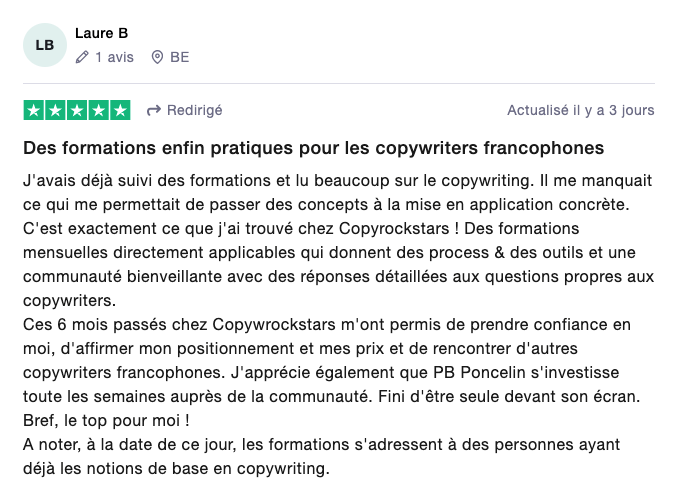Screen dimensions: 678x486
Task: Click the Redirigé label
Action: [195, 110]
